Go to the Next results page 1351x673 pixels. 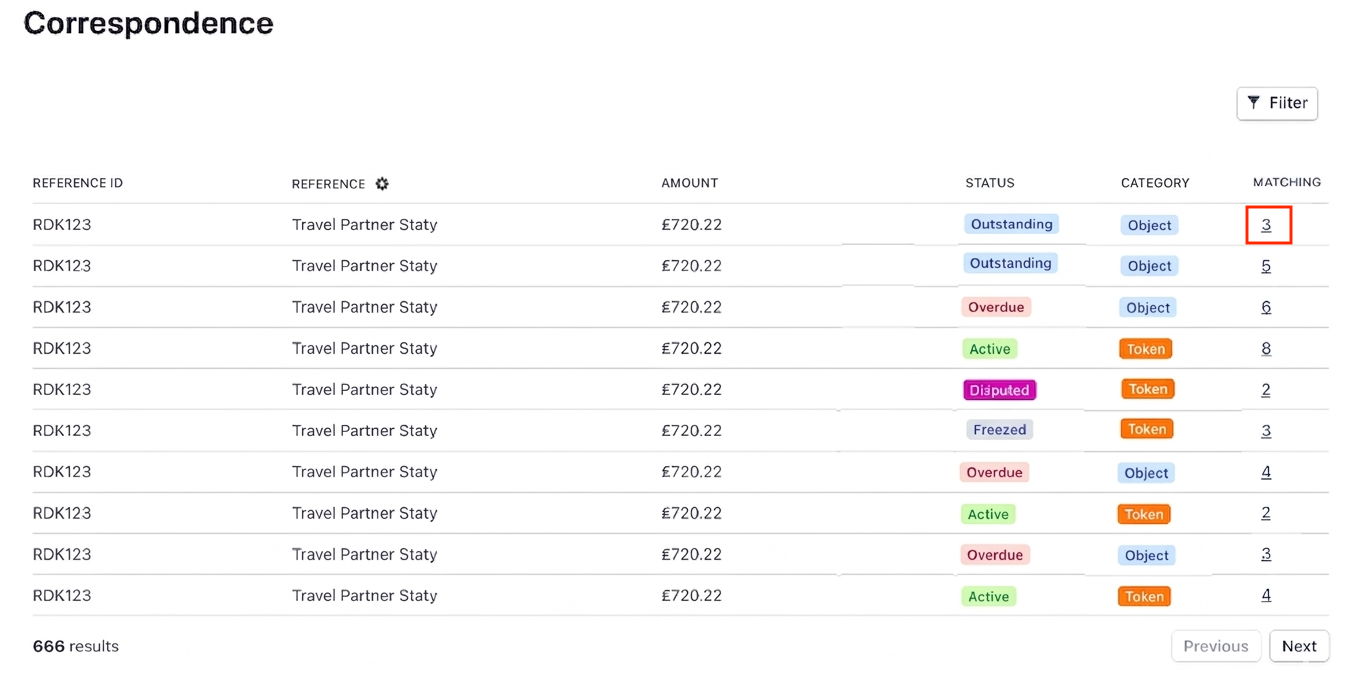(x=1299, y=646)
